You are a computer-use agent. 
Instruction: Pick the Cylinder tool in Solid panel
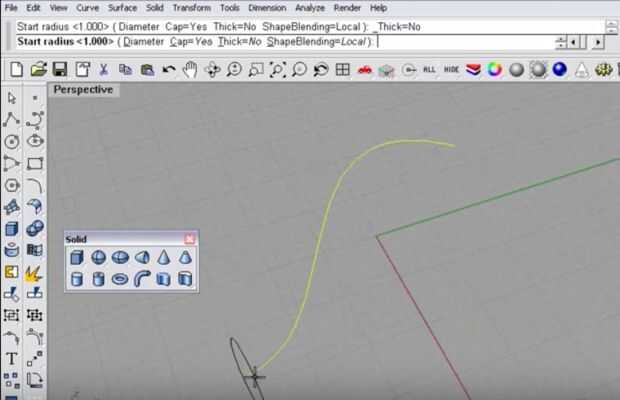point(77,279)
